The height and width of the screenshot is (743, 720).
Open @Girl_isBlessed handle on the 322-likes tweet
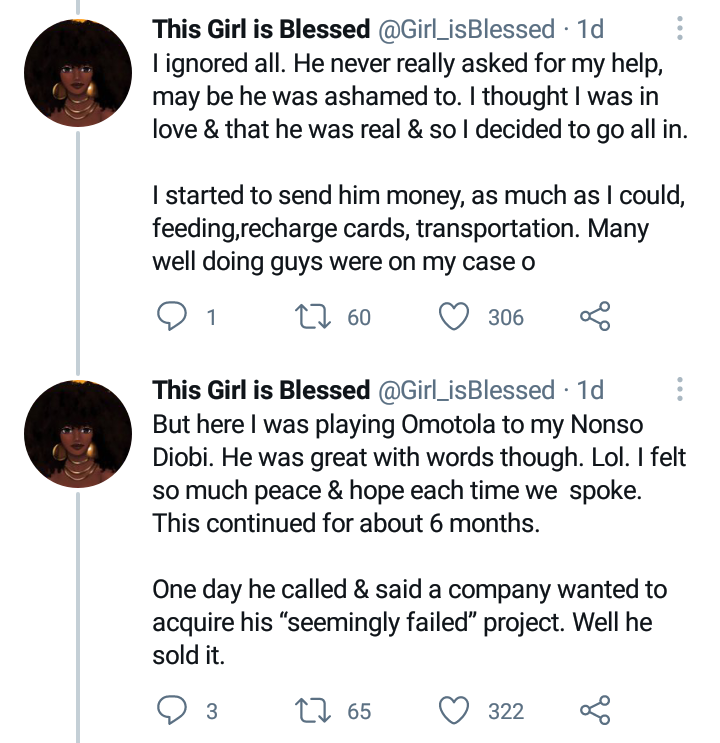466,390
